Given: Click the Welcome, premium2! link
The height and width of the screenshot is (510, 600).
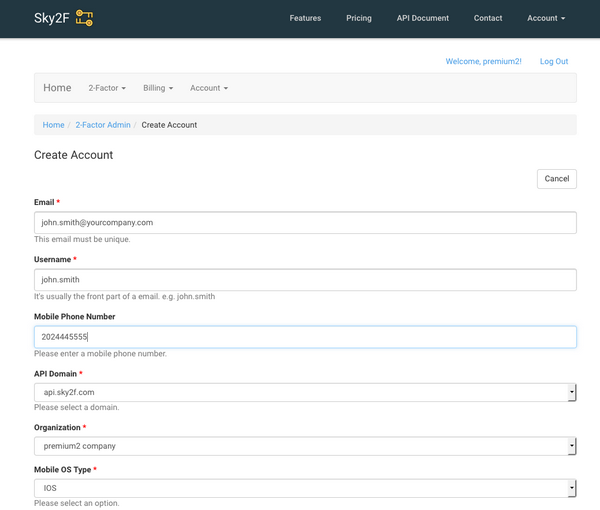Looking at the screenshot, I should click(x=483, y=61).
